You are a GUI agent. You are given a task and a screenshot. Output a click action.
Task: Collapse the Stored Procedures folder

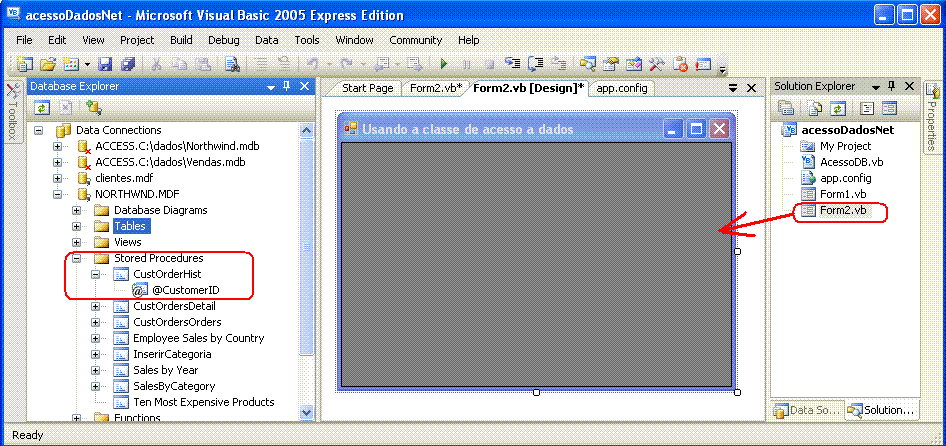tap(77, 258)
